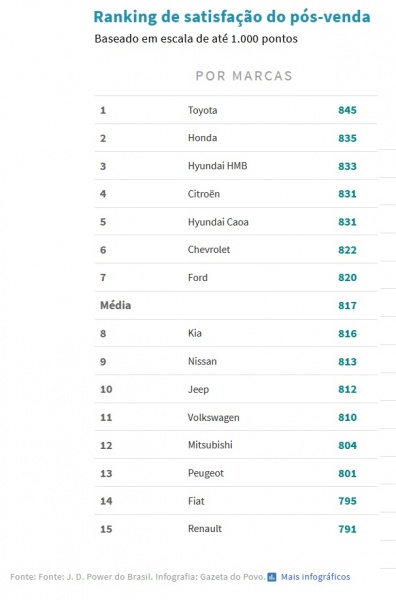
Task: Open the Mais infográficos link
Action: pyautogui.click(x=315, y=577)
